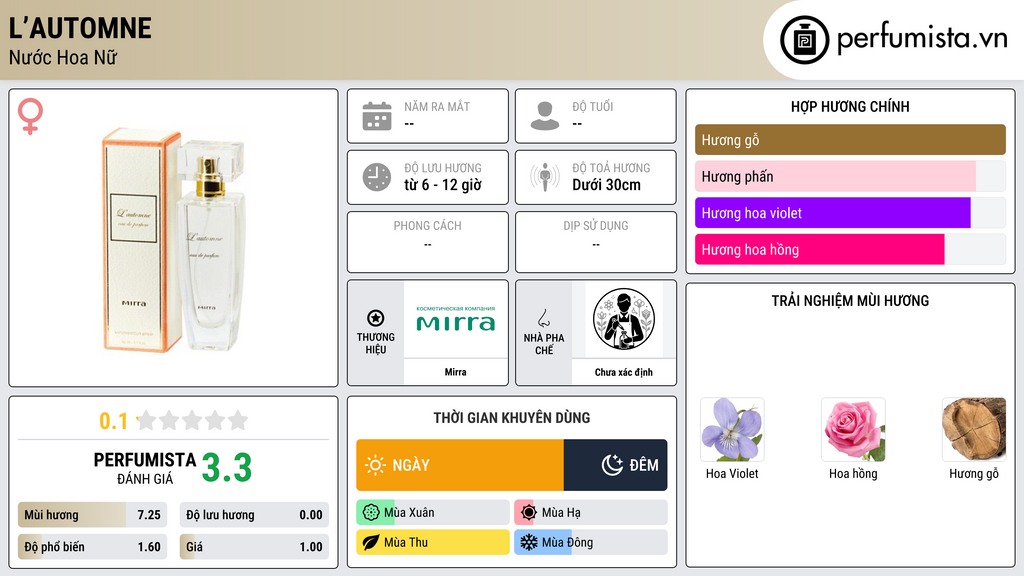Click the spring flower icon for Mùa Xuân
The image size is (1024, 576).
(x=371, y=513)
